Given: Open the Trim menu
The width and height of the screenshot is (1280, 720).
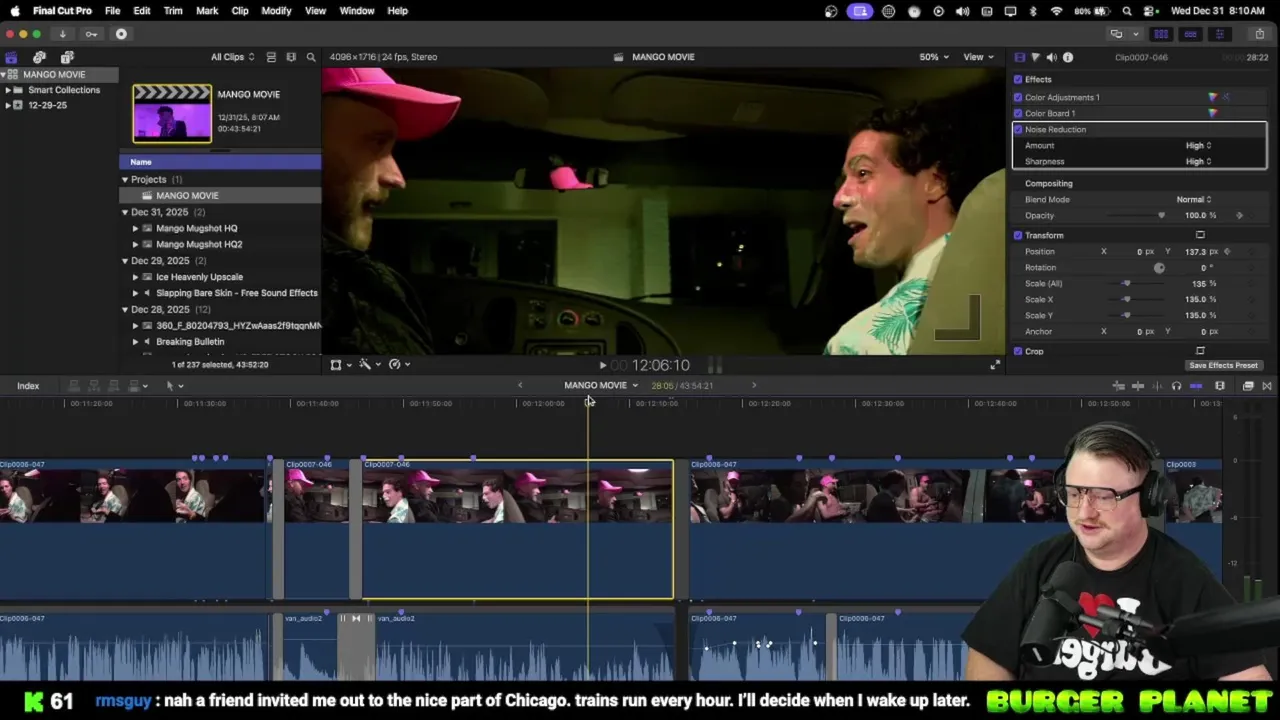Looking at the screenshot, I should (x=173, y=11).
